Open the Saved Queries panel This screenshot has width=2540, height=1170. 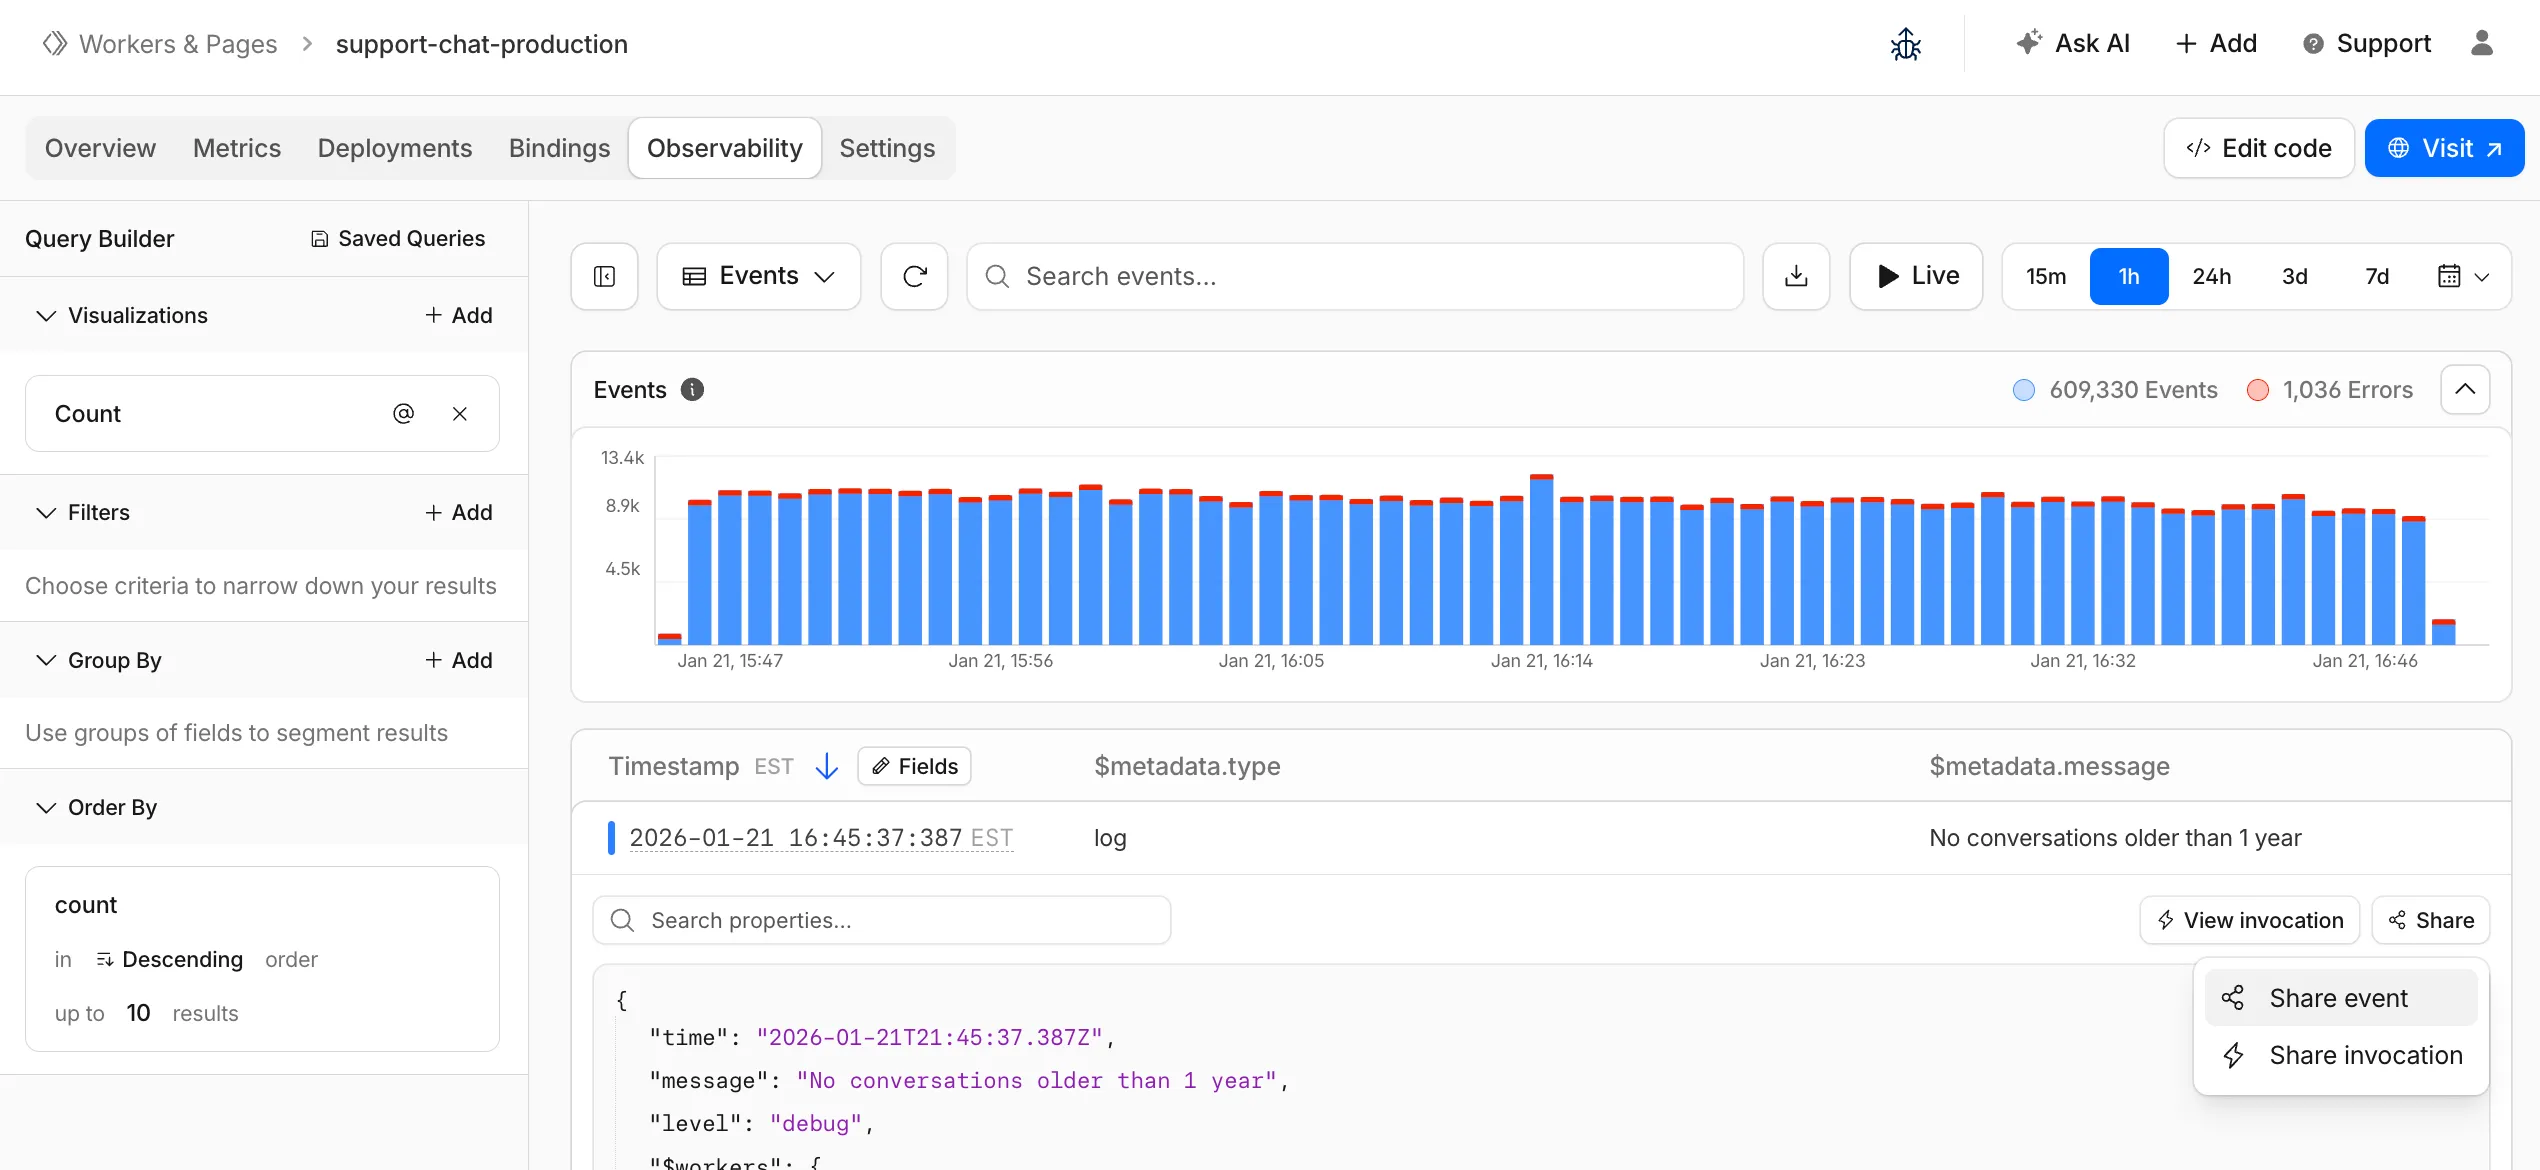coord(397,238)
